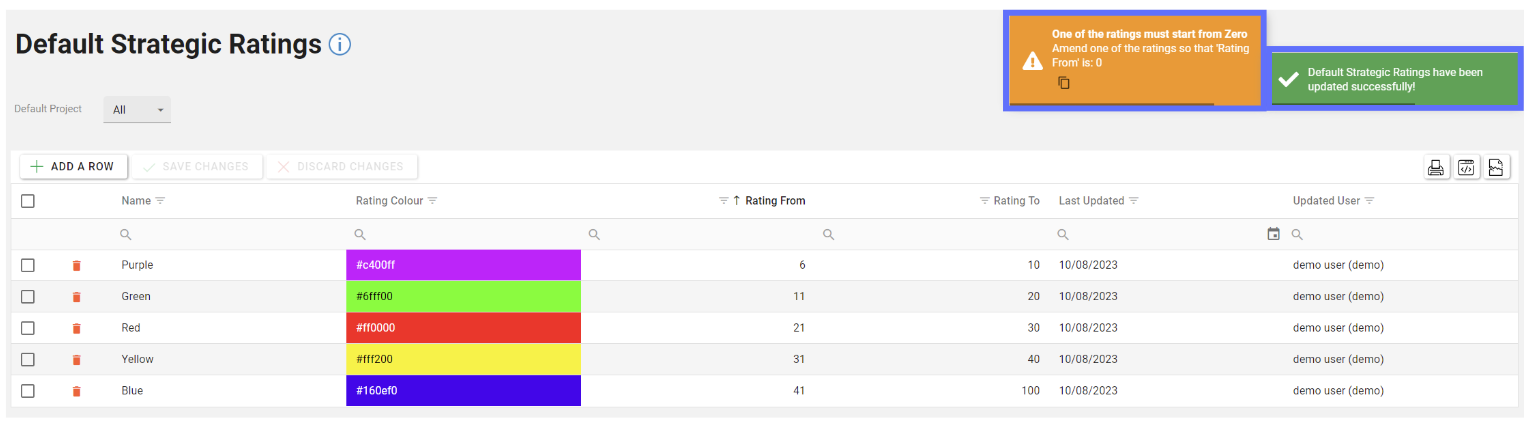Select the Yellow row checkbox
This screenshot has width=1533, height=426.
tap(28, 359)
